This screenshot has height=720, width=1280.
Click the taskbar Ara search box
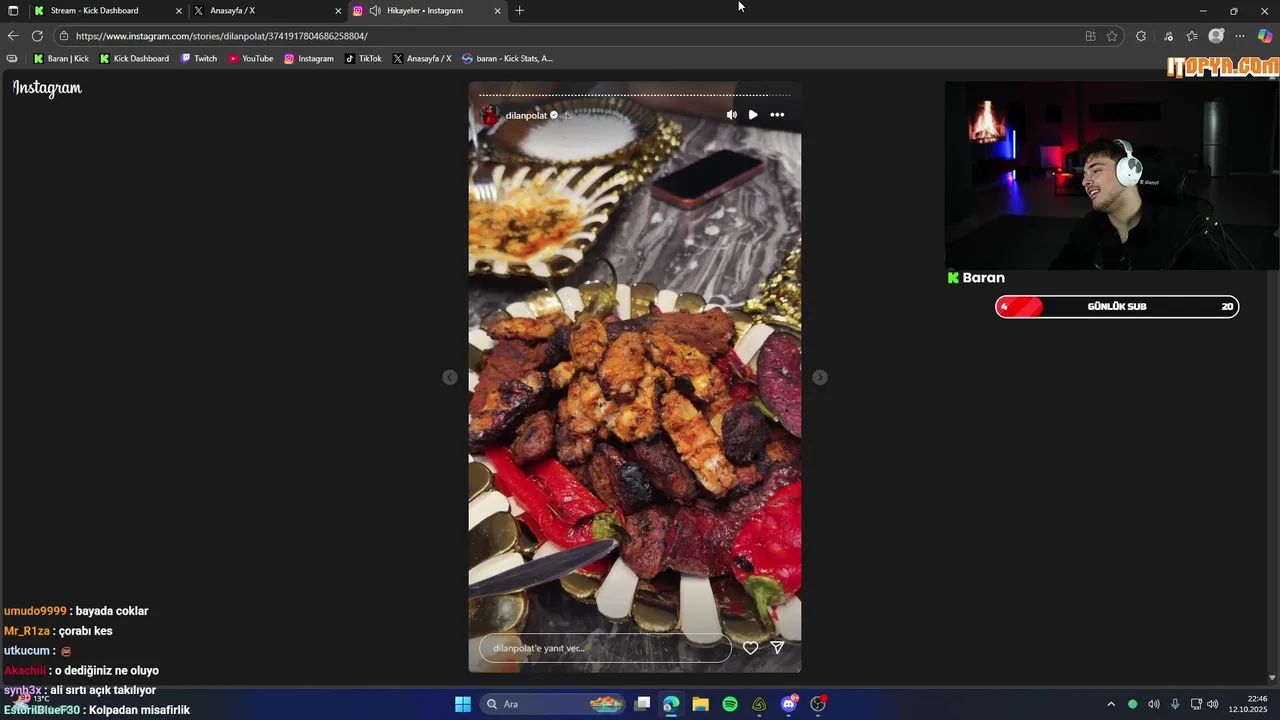tap(553, 704)
